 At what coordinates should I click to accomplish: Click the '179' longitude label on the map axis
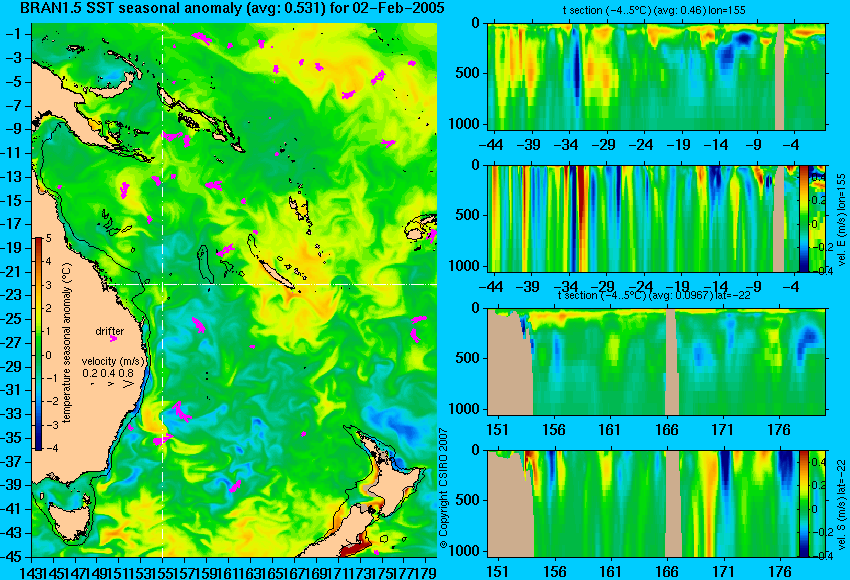click(426, 571)
